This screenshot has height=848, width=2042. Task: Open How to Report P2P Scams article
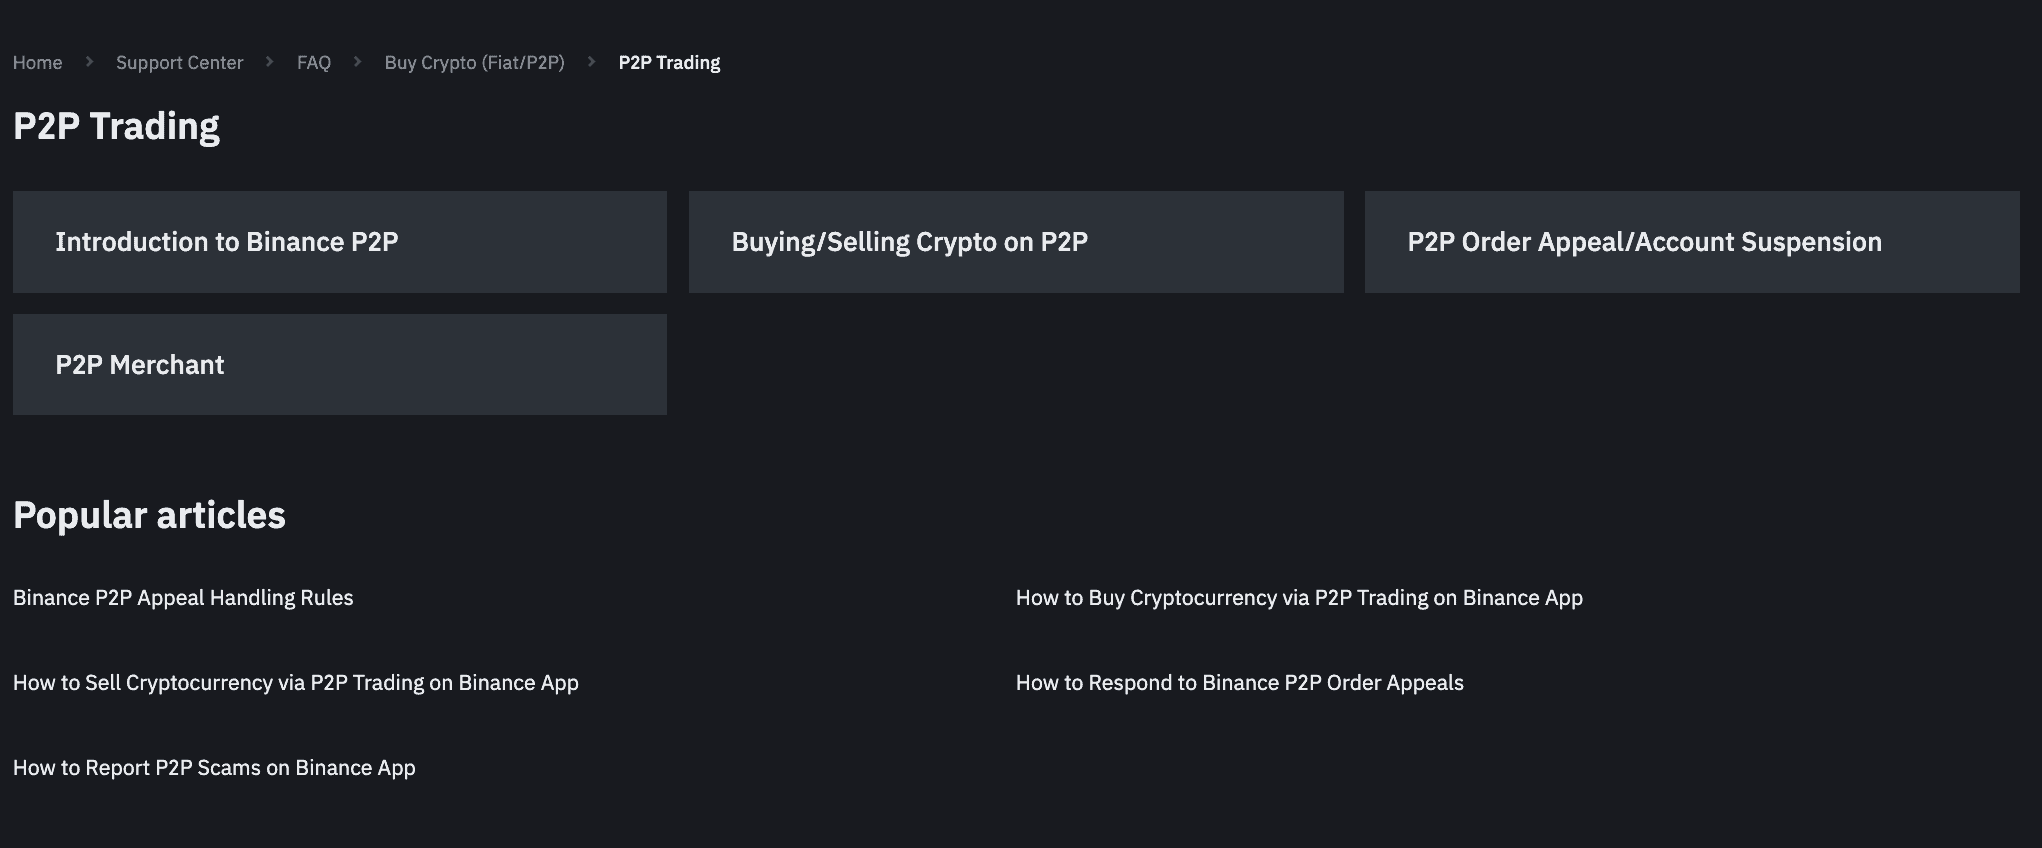point(214,768)
